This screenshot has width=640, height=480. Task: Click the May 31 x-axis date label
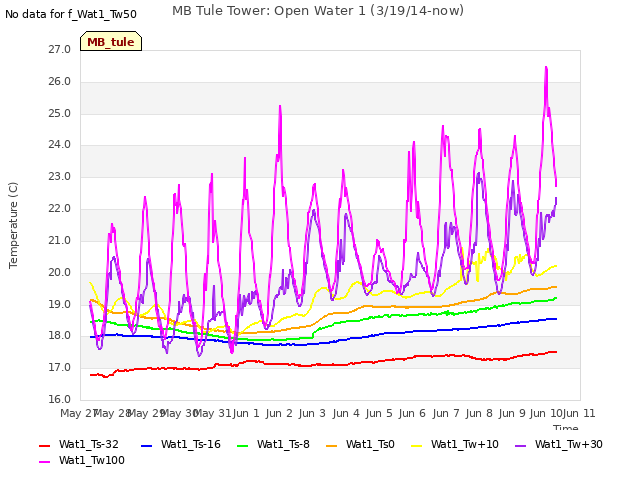point(213,413)
